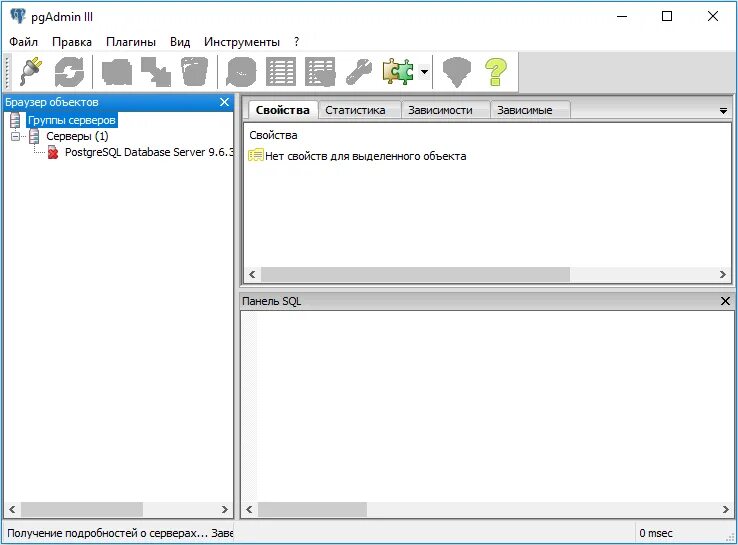The image size is (738, 545).
Task: Click the Серверы node icon
Action: pyautogui.click(x=34, y=136)
